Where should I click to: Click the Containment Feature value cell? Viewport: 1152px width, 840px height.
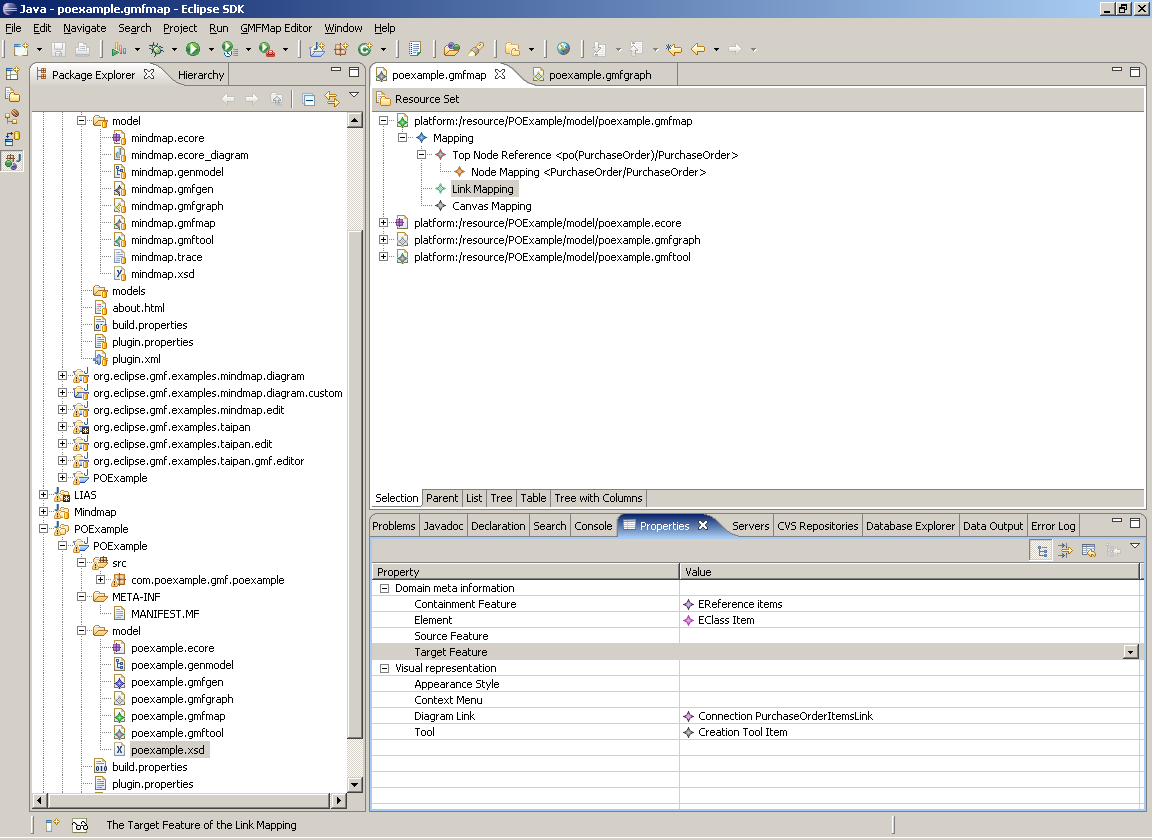click(910, 604)
